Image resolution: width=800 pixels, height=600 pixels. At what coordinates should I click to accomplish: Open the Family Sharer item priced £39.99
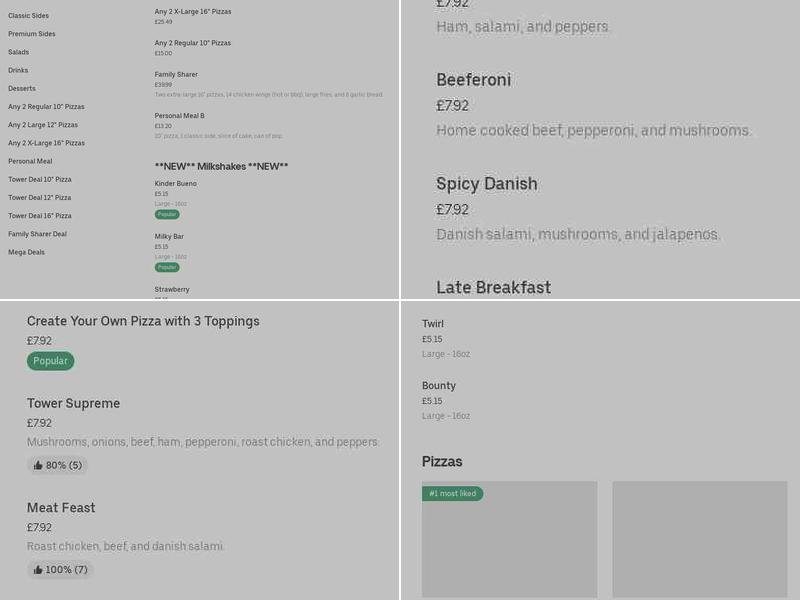(x=176, y=75)
